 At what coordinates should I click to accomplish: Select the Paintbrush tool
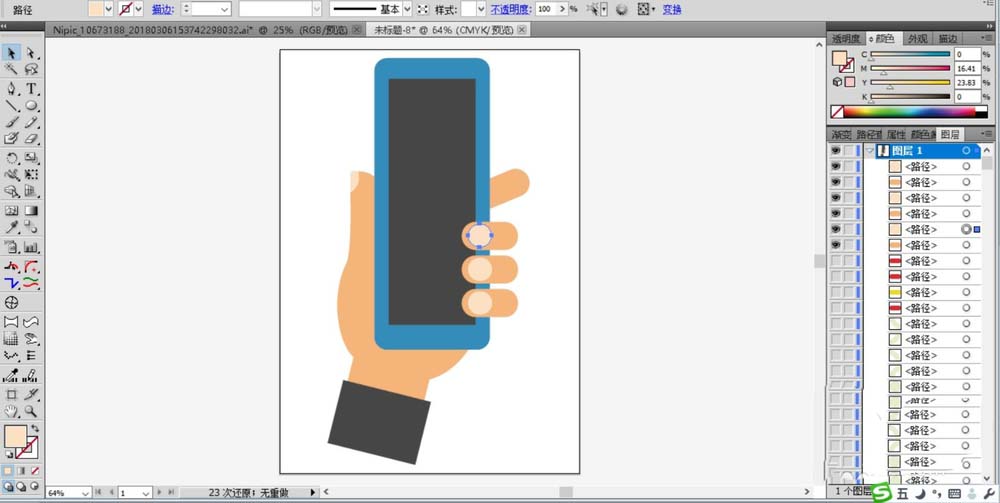click(x=11, y=122)
